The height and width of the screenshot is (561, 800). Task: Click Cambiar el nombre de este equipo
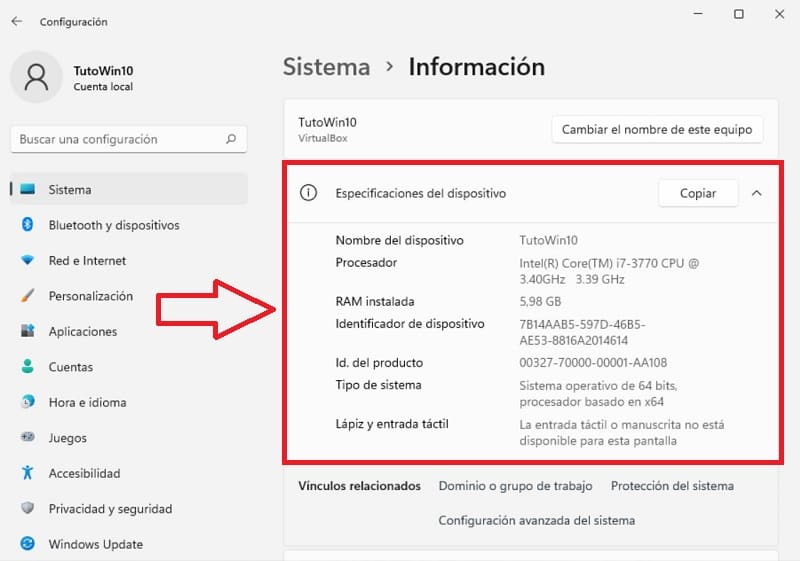click(x=657, y=130)
